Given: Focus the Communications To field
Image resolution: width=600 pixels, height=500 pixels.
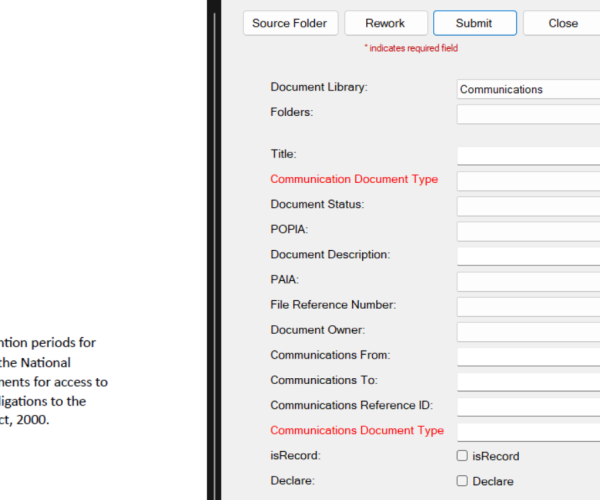Looking at the screenshot, I should coord(528,382).
